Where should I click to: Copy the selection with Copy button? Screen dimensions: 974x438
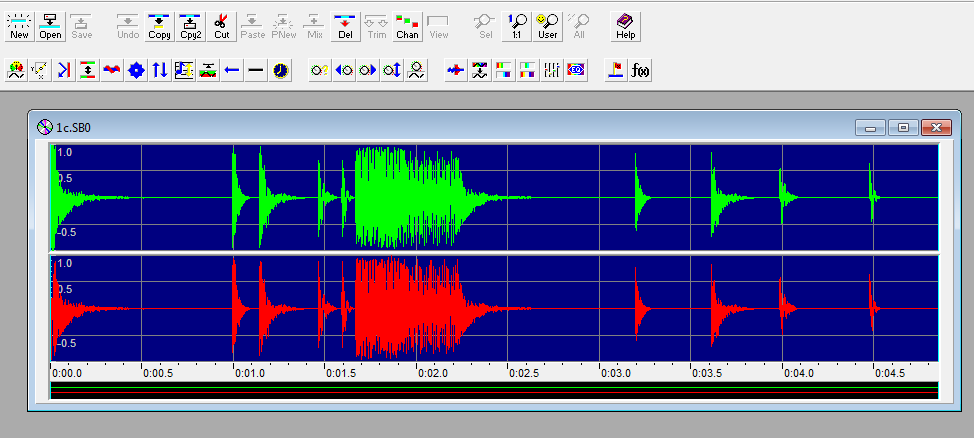point(160,27)
